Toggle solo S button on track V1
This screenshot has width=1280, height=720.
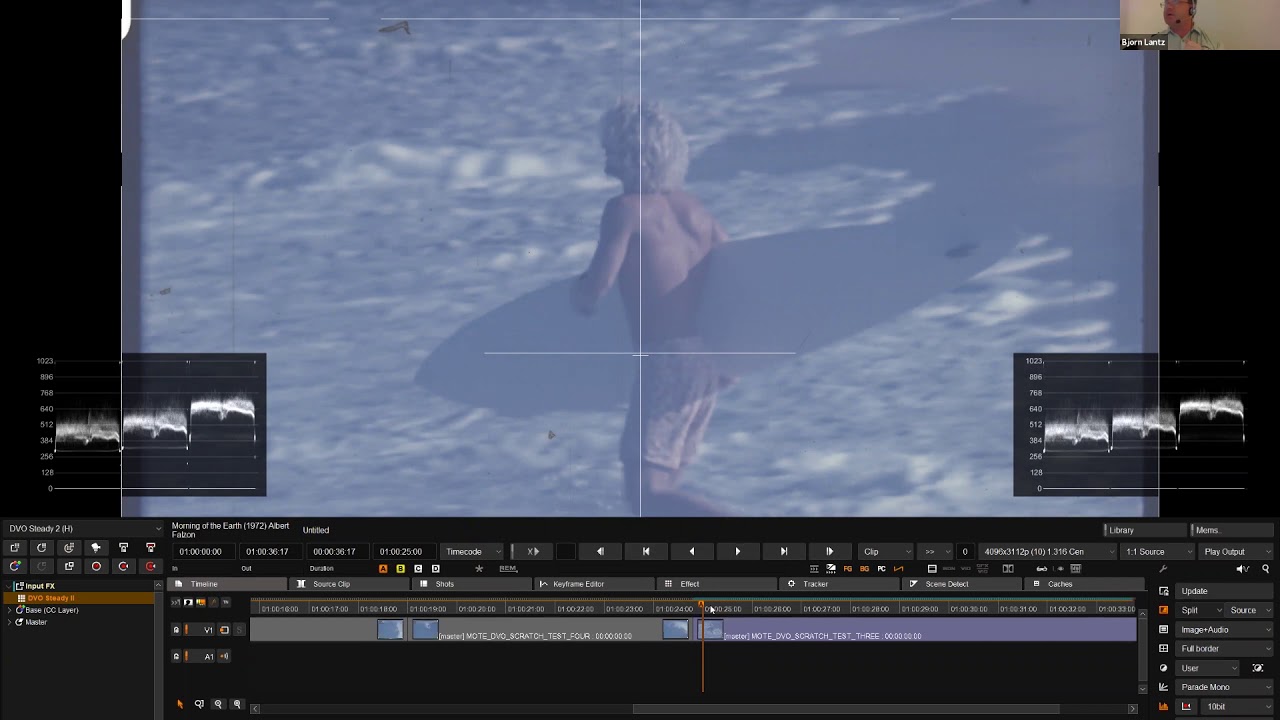[x=239, y=630]
